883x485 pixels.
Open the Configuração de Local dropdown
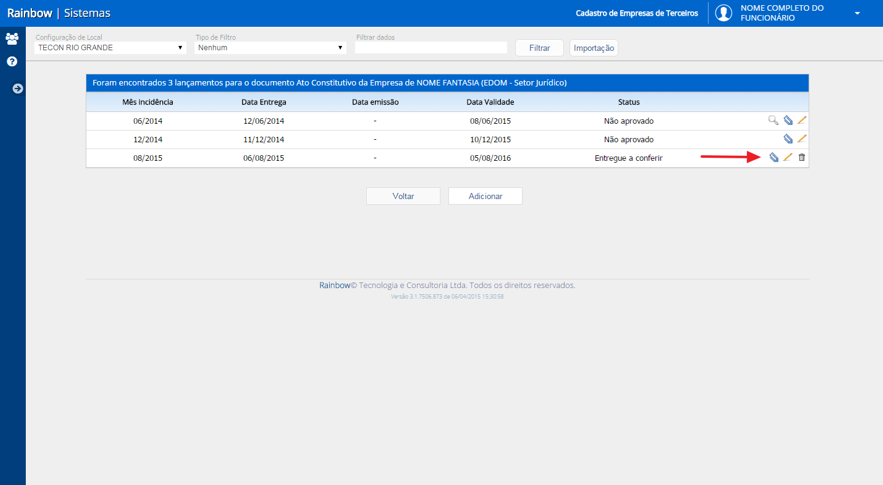(110, 47)
